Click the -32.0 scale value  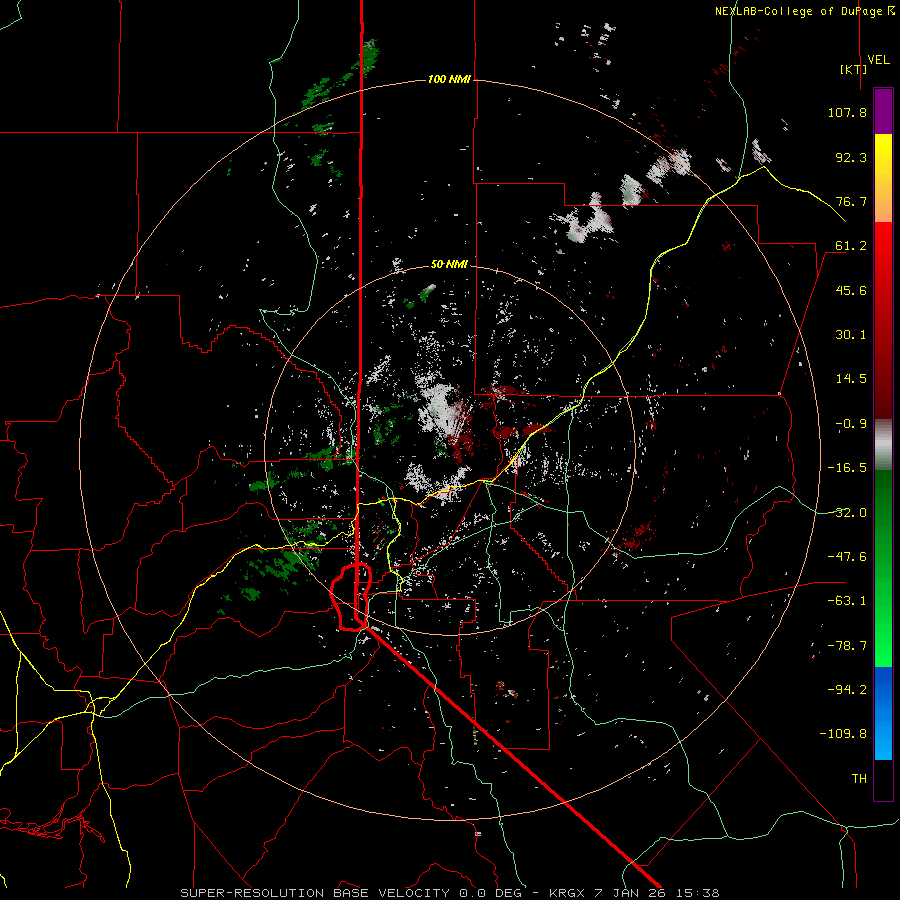(847, 513)
